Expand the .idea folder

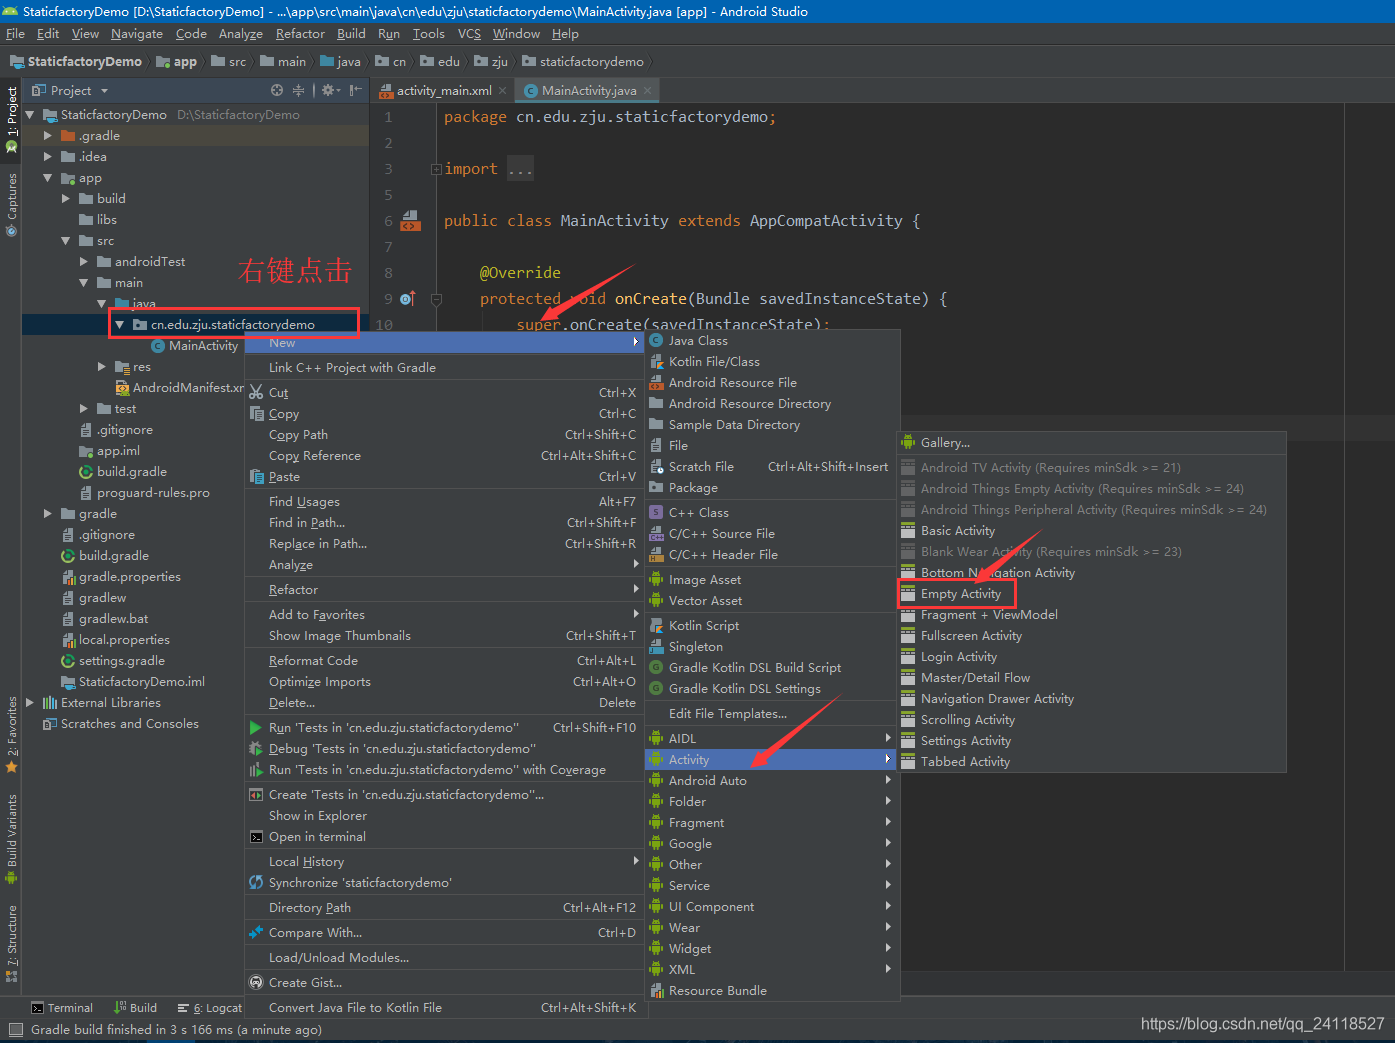(x=48, y=157)
